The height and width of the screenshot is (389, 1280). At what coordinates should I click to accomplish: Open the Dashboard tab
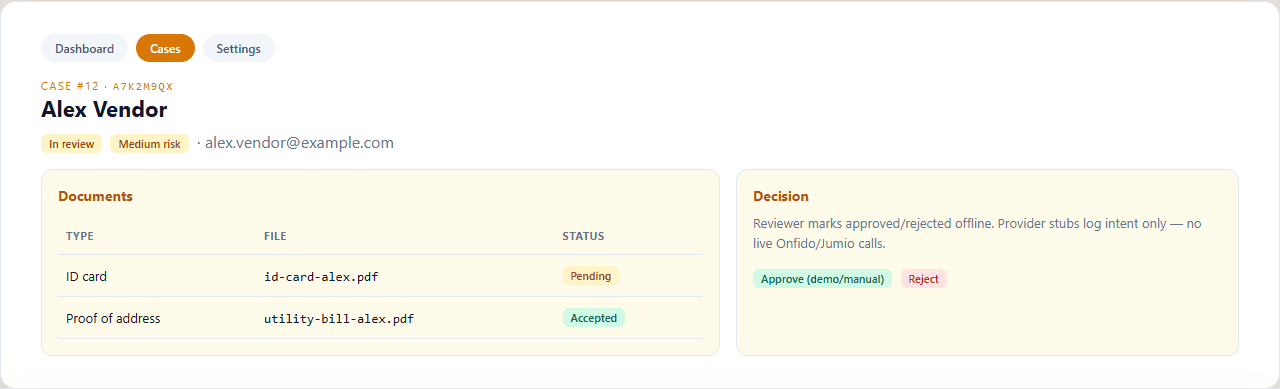[84, 48]
